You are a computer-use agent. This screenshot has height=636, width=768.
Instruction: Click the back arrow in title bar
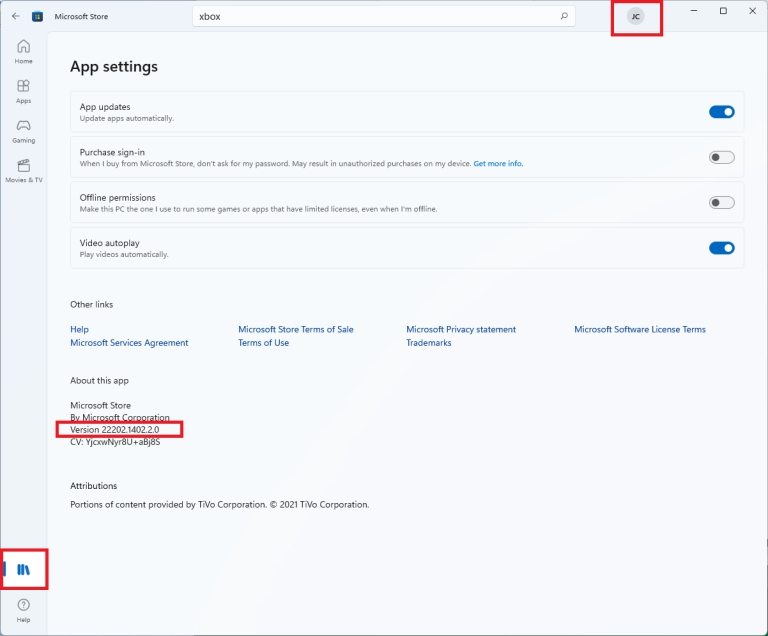[16, 16]
